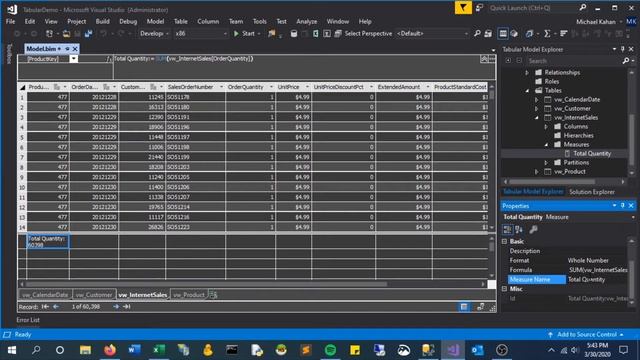Click the Analyze in Excel toolbar icon
Viewport: 640px width, 360px height.
point(316,33)
